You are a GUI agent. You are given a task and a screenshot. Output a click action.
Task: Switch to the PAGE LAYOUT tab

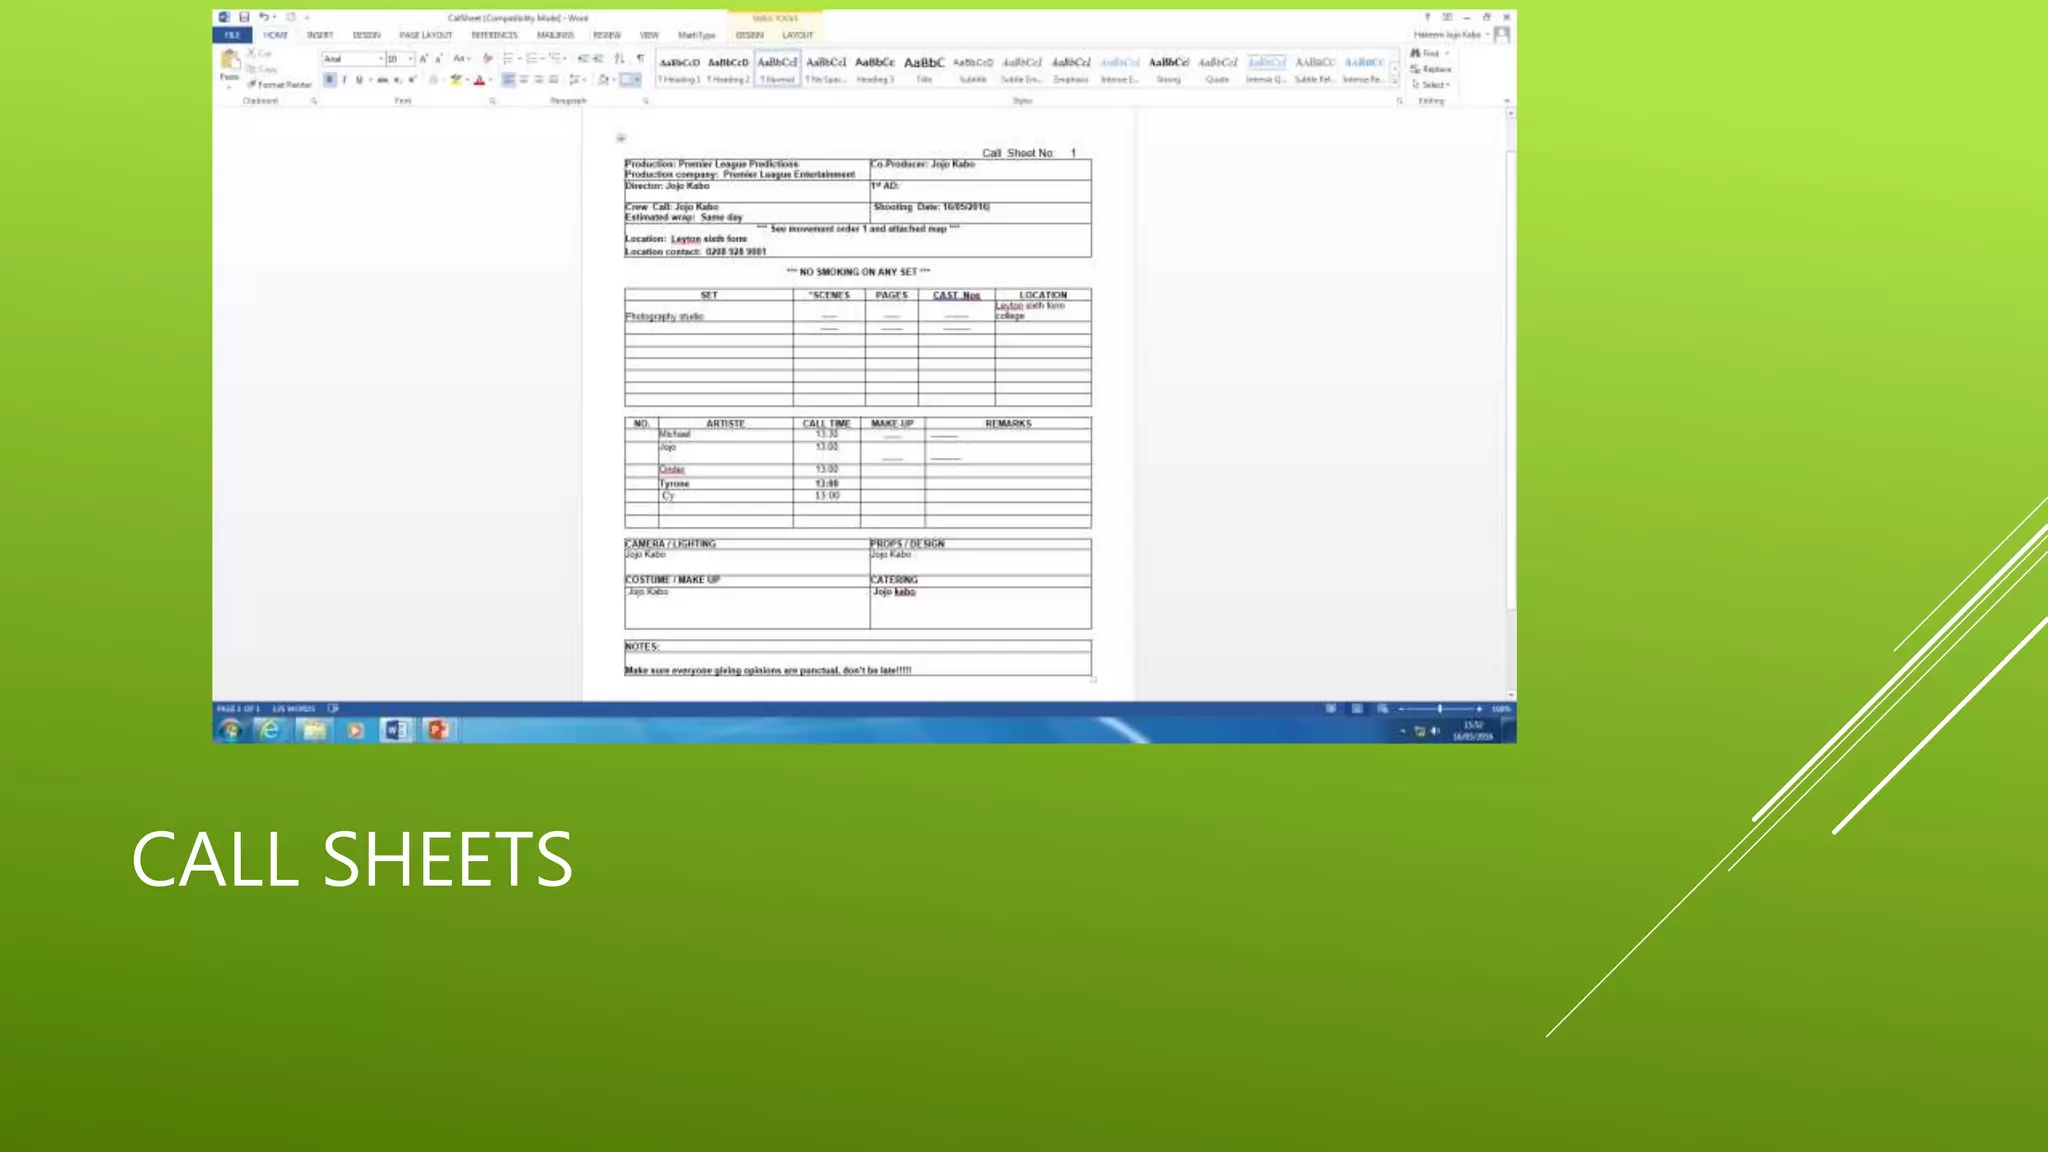pos(426,35)
